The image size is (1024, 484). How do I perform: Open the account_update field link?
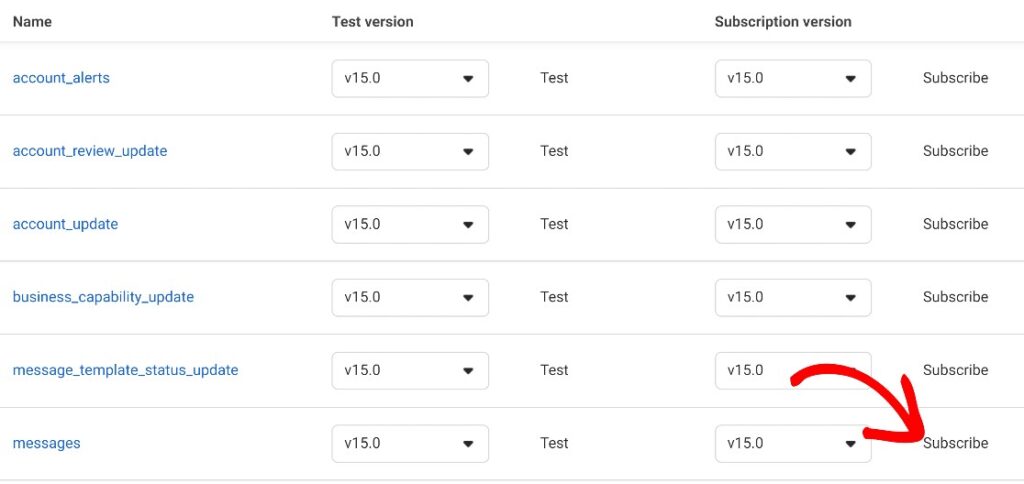coord(65,224)
